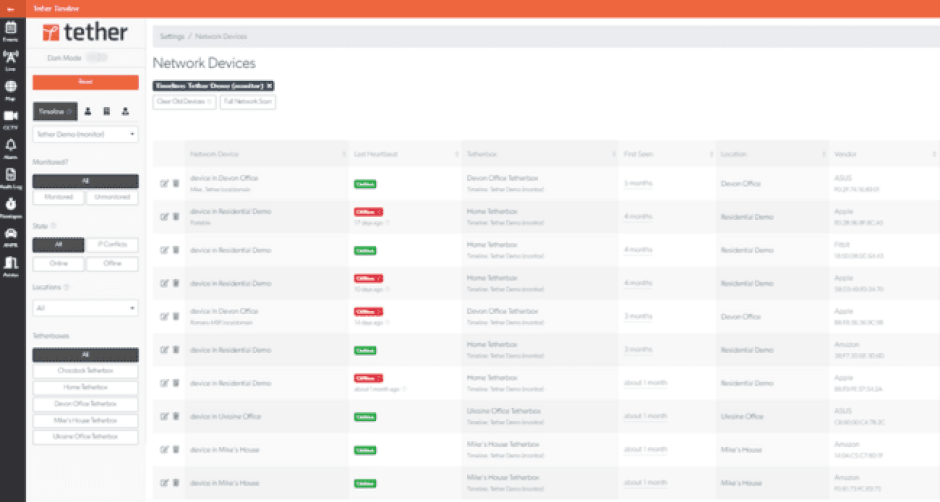Open the Live view icon

[x=10, y=60]
